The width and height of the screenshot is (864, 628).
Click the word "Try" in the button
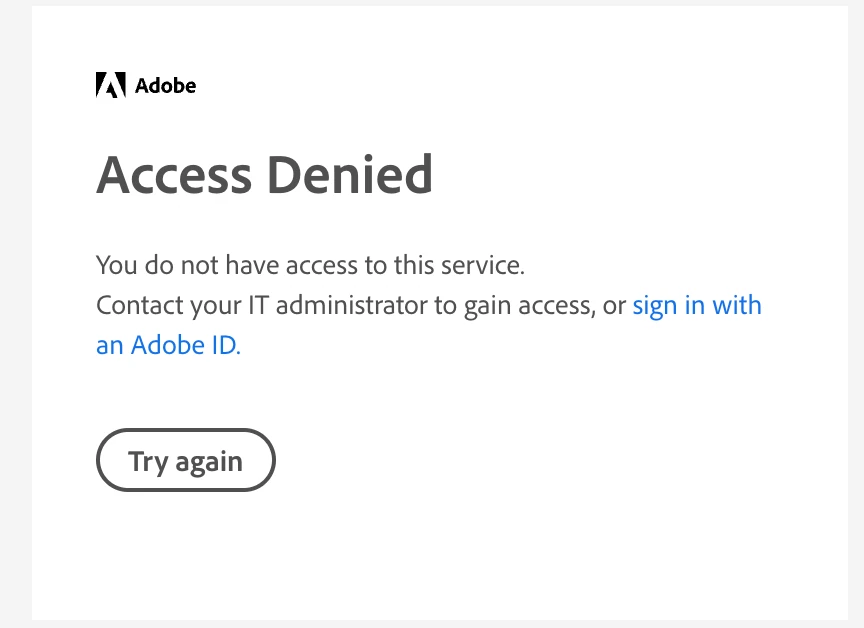(148, 461)
